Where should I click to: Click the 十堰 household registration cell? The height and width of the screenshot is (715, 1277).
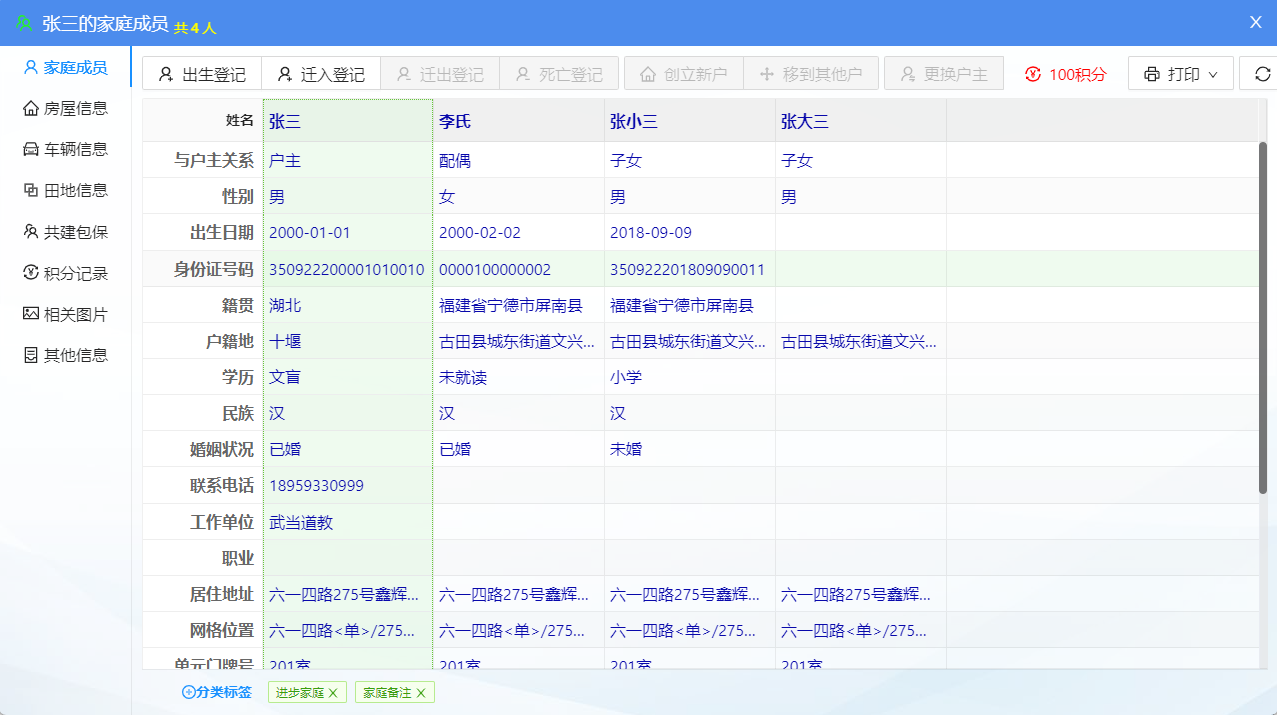pyautogui.click(x=348, y=341)
